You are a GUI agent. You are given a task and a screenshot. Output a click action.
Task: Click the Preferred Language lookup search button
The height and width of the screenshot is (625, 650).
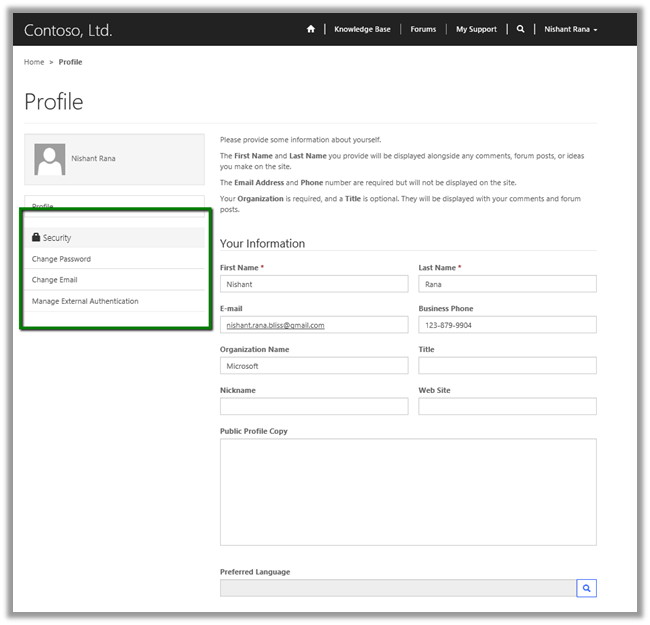point(586,588)
